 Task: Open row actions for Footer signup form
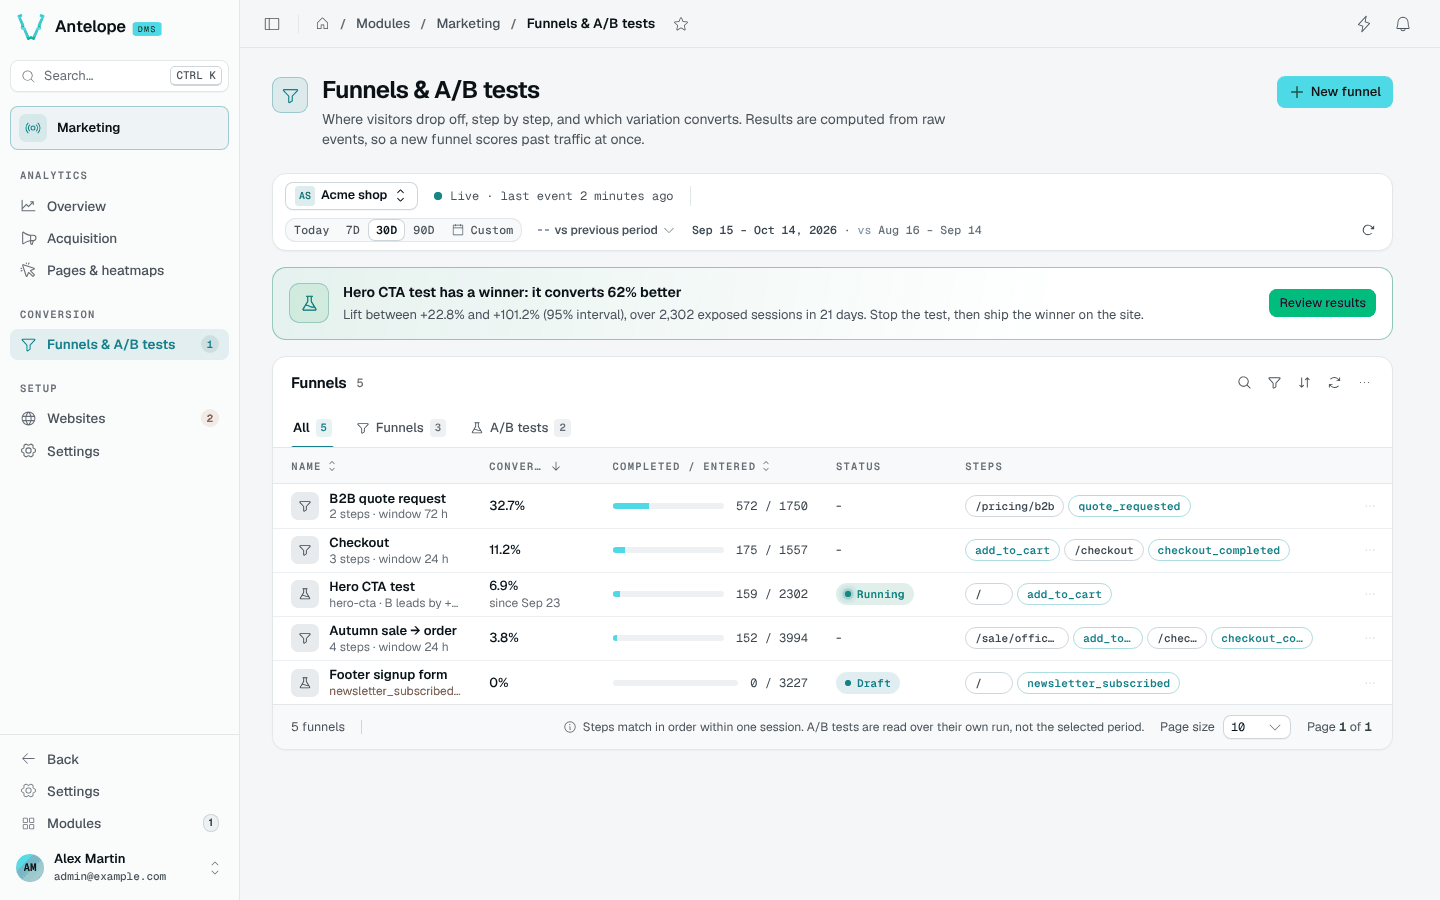(1370, 683)
